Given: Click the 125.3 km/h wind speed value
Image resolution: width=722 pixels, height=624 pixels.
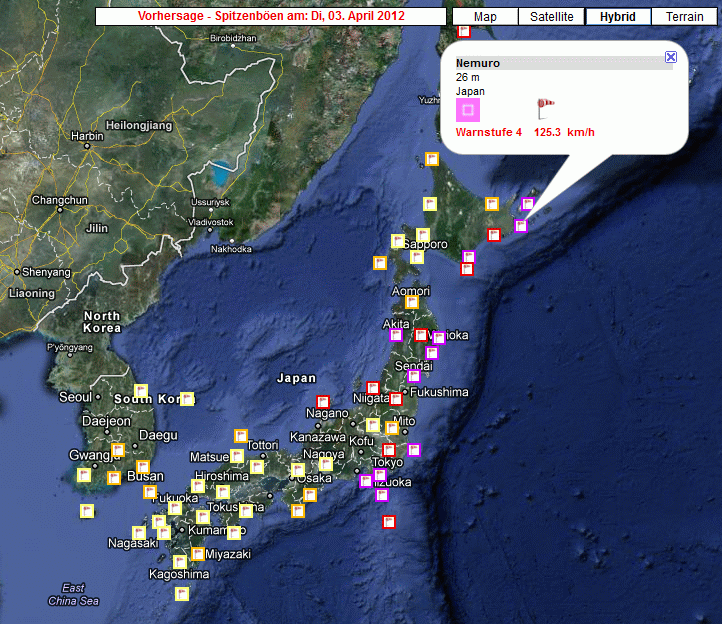Looking at the screenshot, I should click(564, 132).
